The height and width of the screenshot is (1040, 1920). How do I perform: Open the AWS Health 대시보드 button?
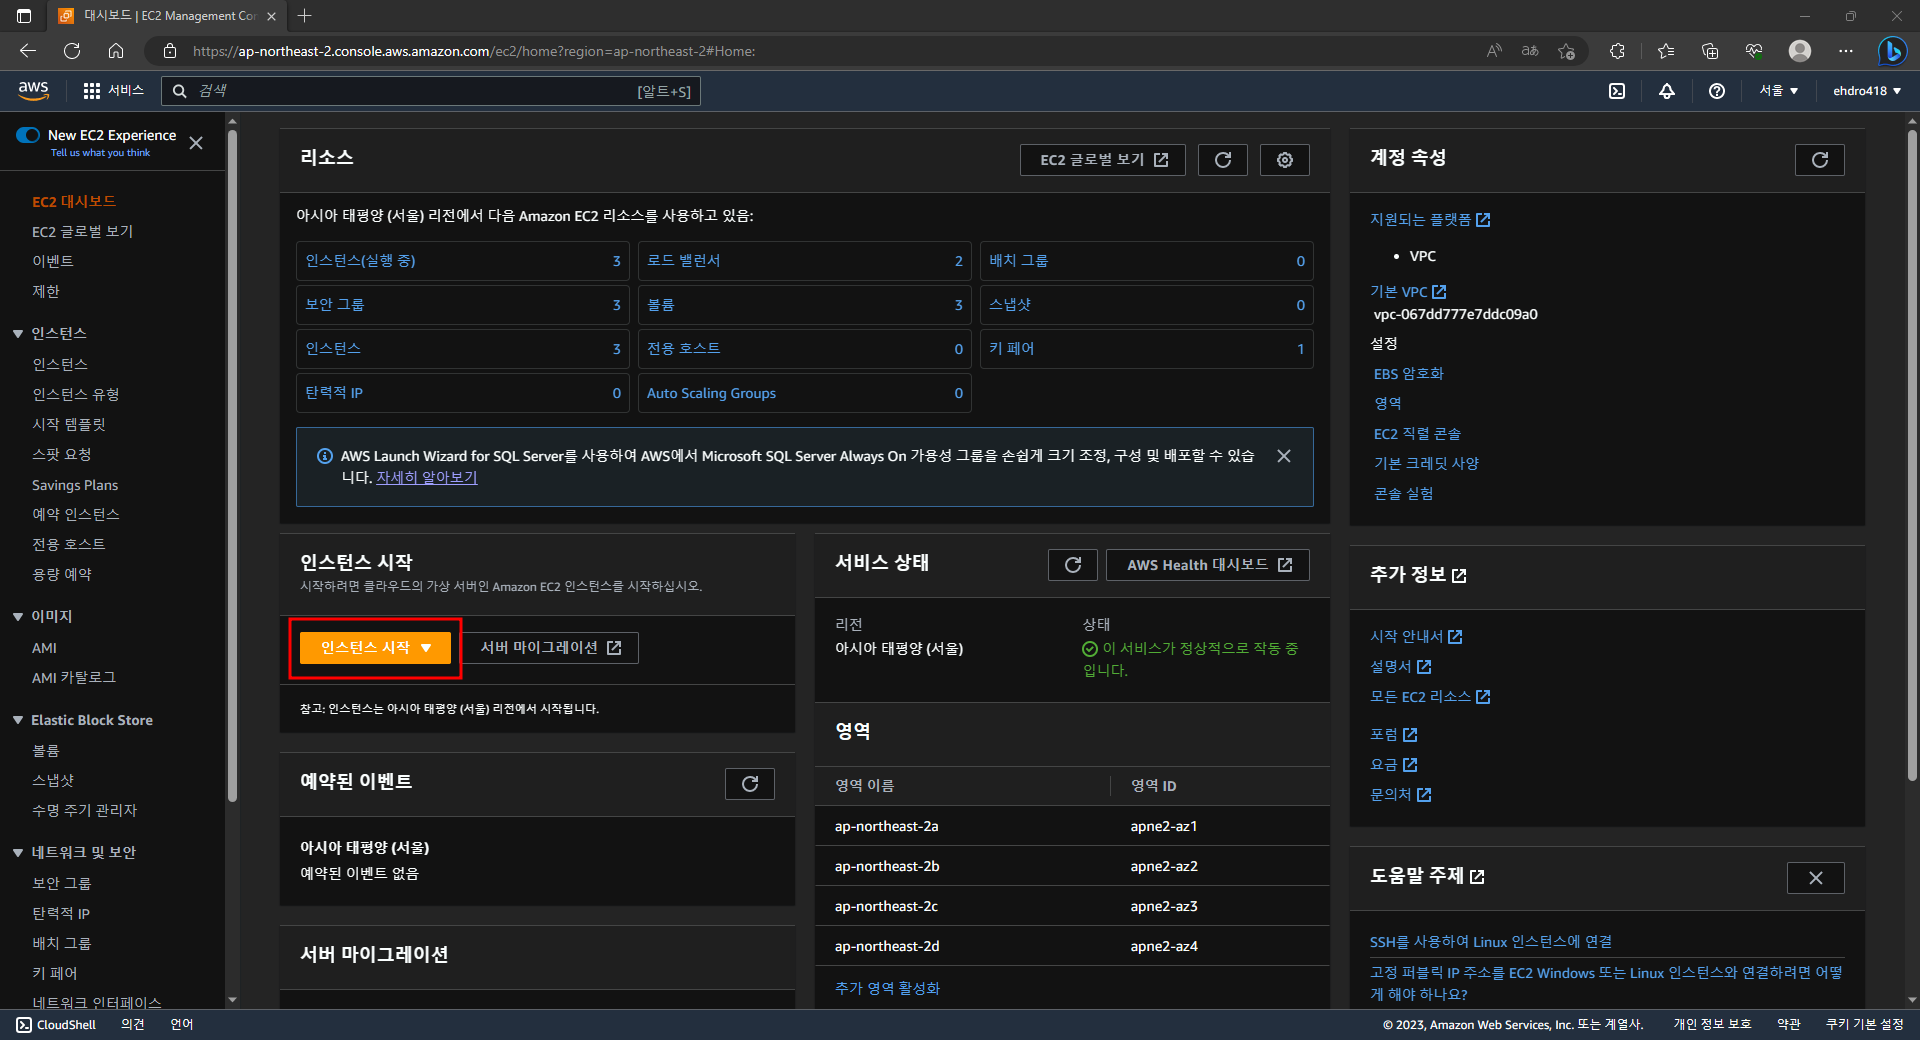pos(1208,565)
